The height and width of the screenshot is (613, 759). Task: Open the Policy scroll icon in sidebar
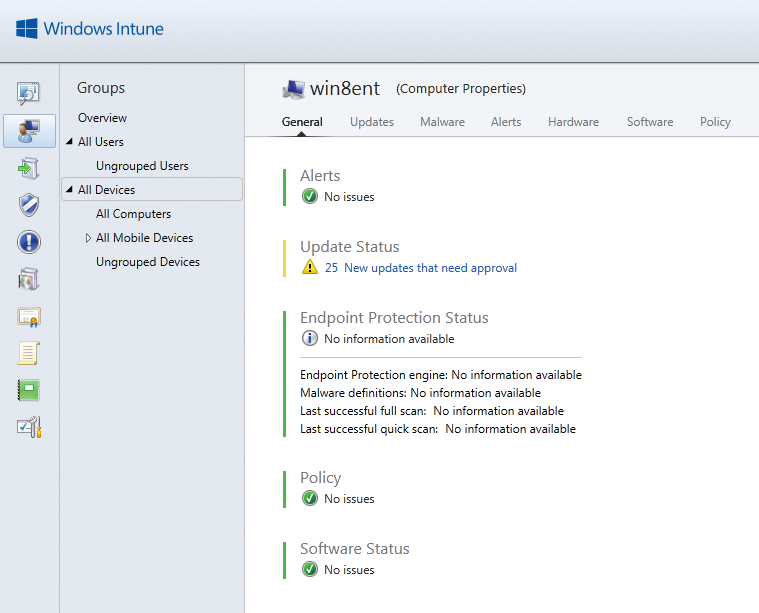click(x=29, y=353)
